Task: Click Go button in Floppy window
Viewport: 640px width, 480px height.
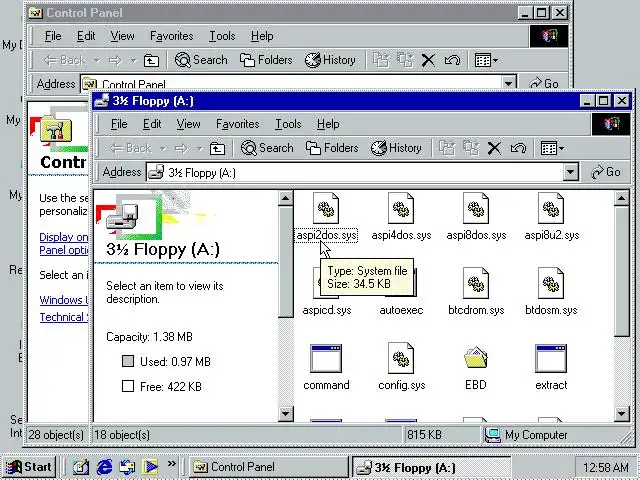Action: 606,172
